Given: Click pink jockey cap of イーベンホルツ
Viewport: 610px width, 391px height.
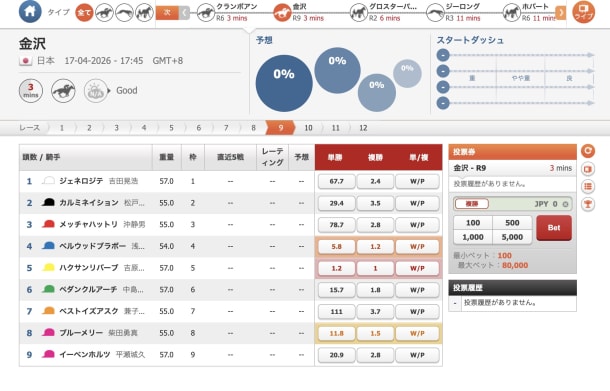Looking at the screenshot, I should (x=48, y=354).
